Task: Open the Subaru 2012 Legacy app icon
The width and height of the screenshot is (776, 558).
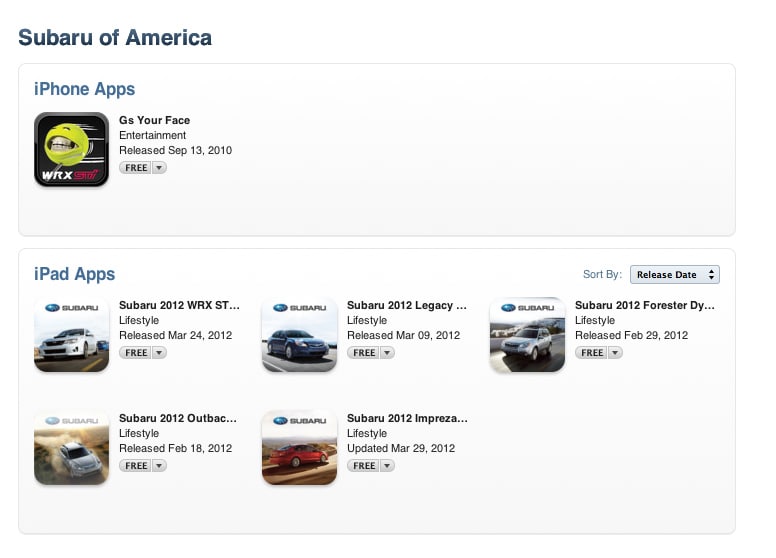Action: tap(299, 335)
